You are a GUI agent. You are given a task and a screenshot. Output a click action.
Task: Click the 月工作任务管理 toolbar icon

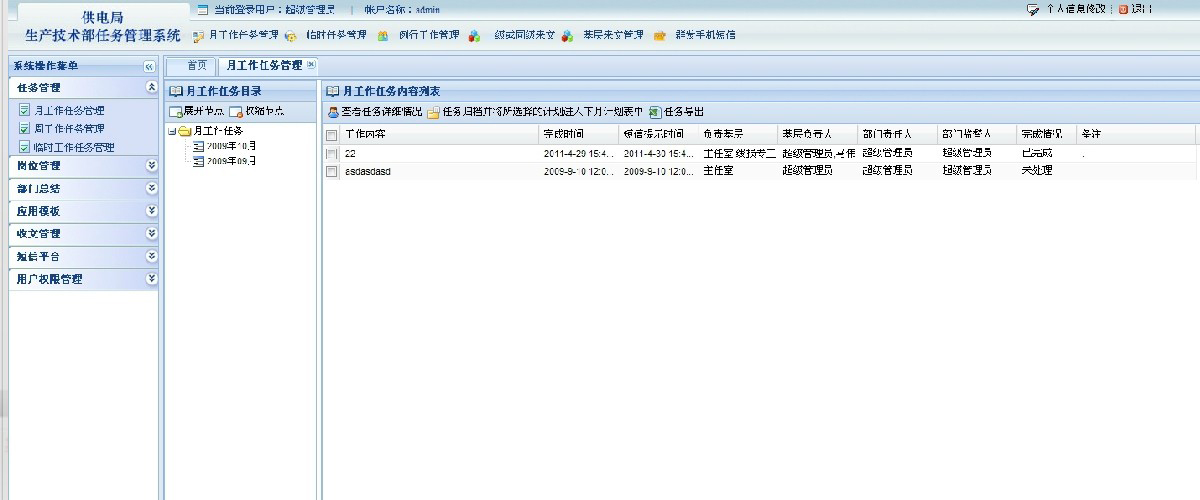pos(199,36)
